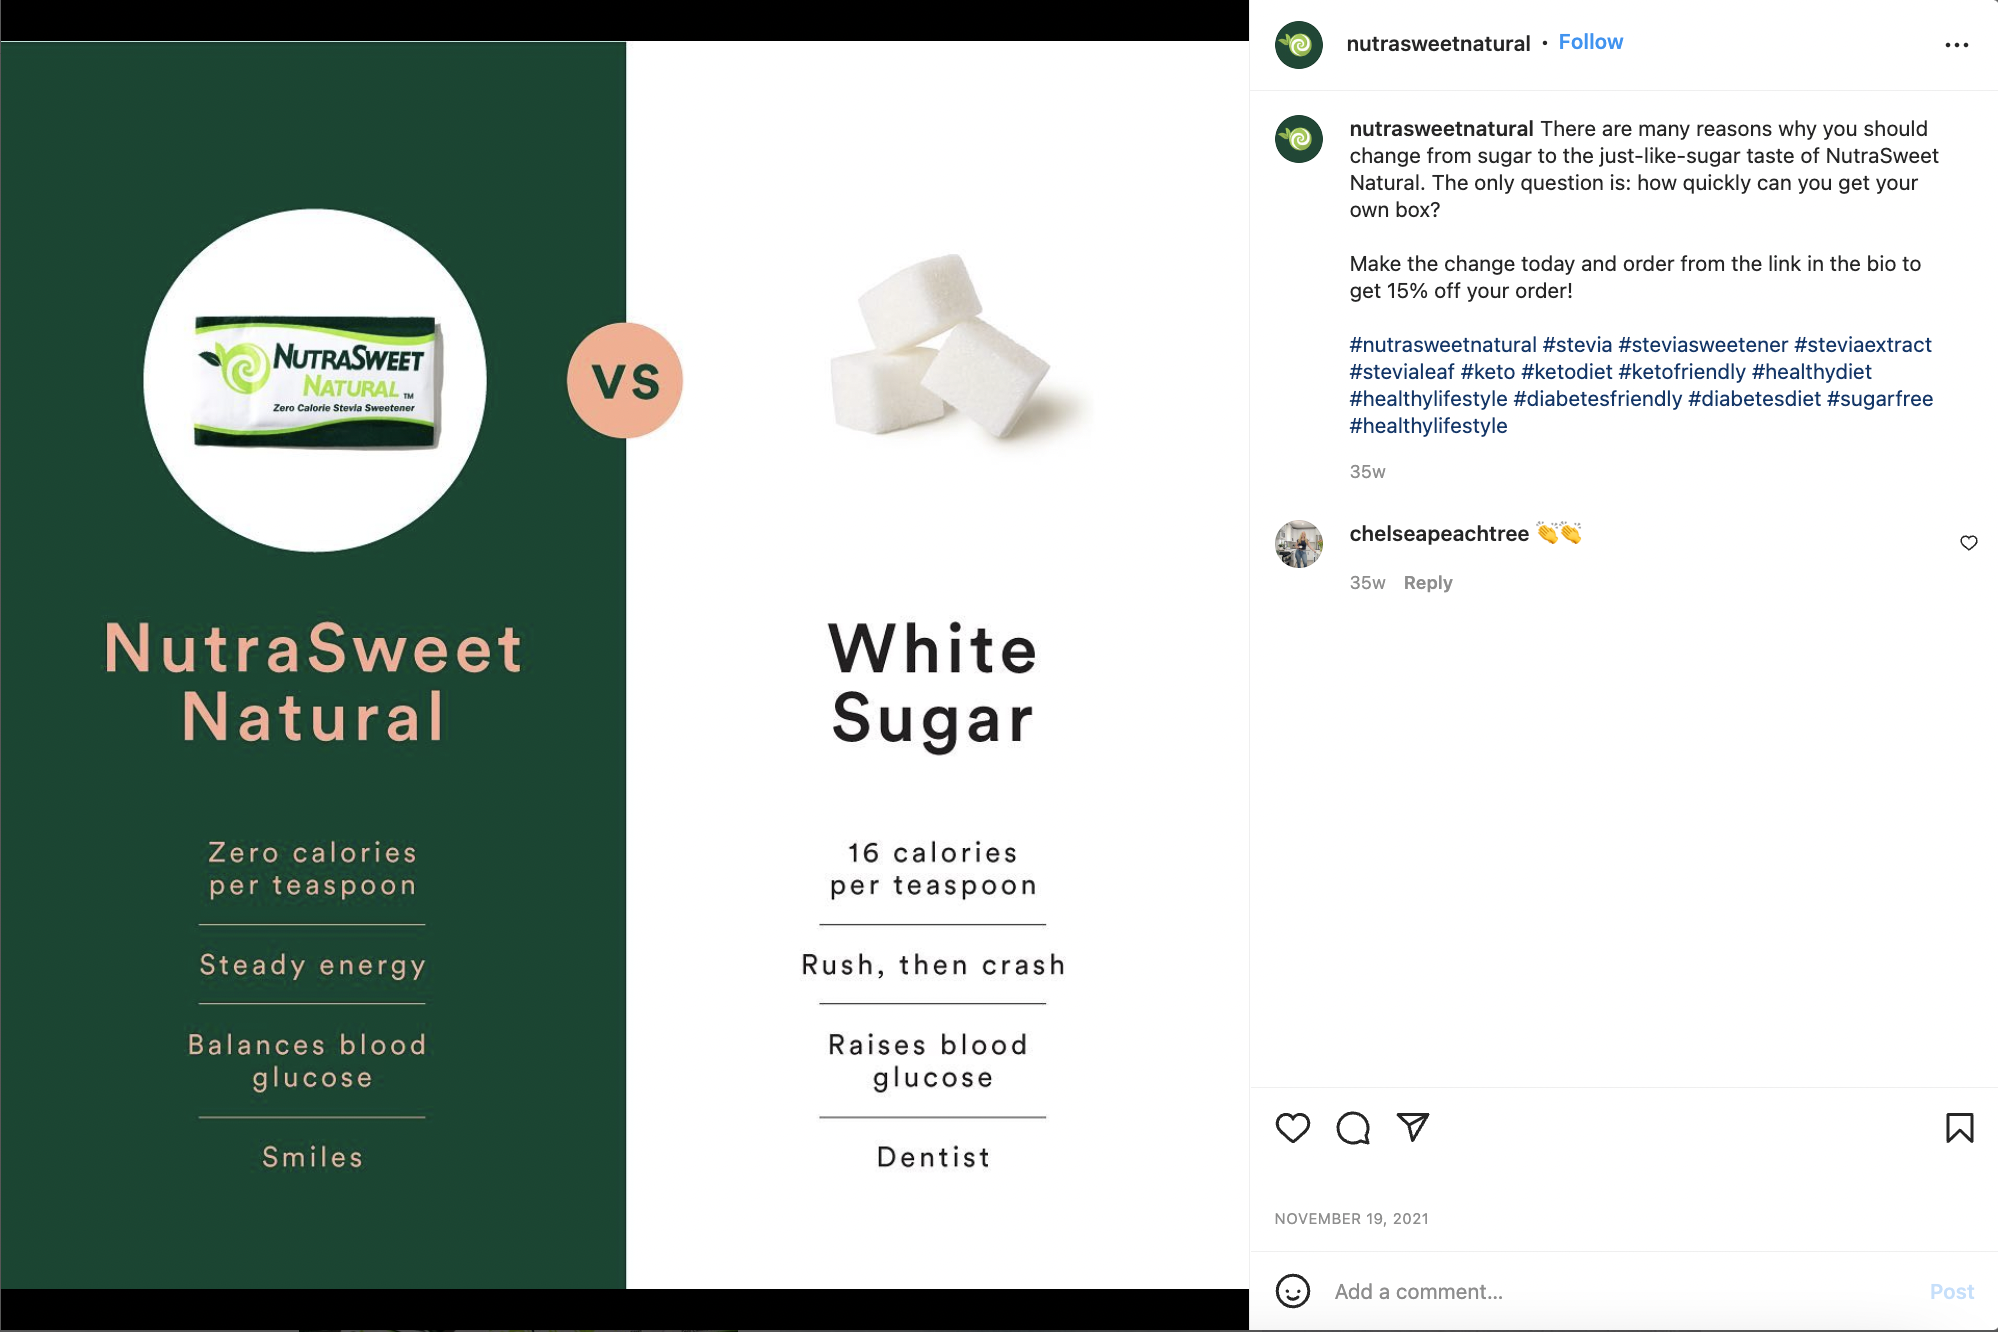This screenshot has height=1332, width=1998.
Task: Save the post with the bookmark icon
Action: pyautogui.click(x=1959, y=1128)
